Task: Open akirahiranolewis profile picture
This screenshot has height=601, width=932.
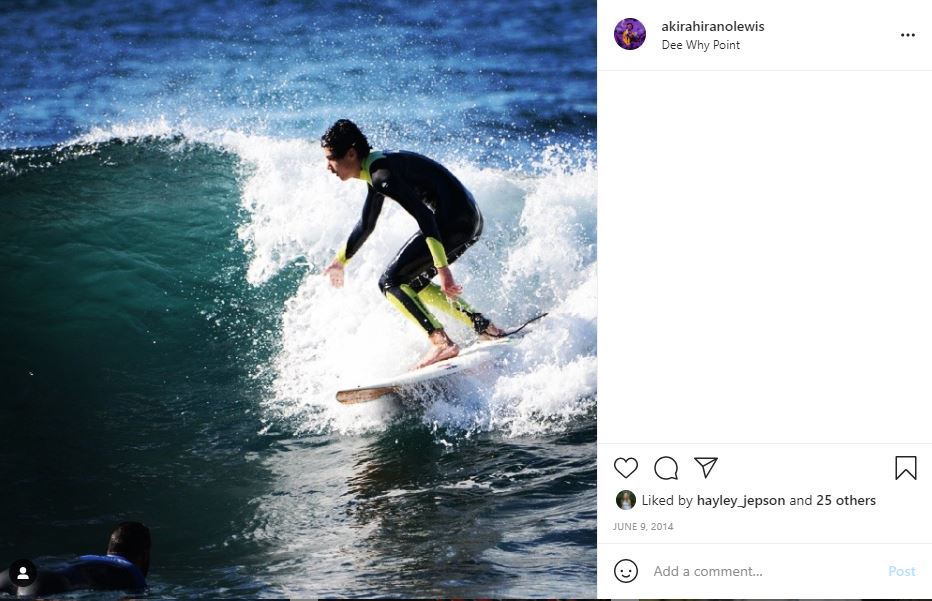Action: click(629, 34)
